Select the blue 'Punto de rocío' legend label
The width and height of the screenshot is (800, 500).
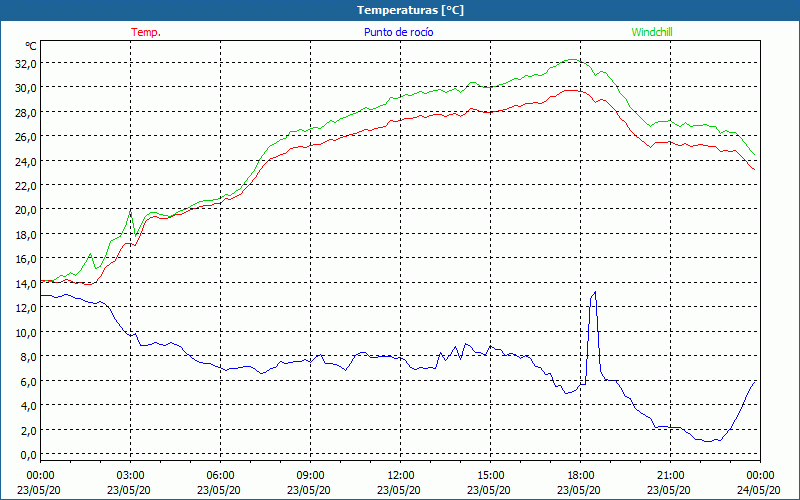(398, 32)
